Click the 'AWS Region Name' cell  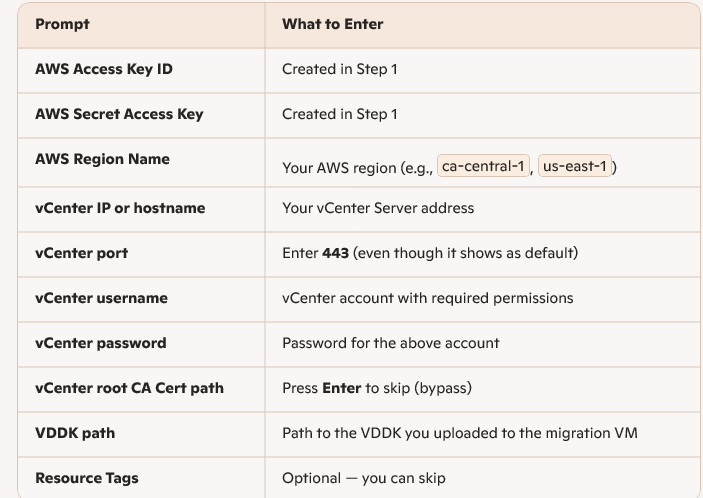[102, 159]
